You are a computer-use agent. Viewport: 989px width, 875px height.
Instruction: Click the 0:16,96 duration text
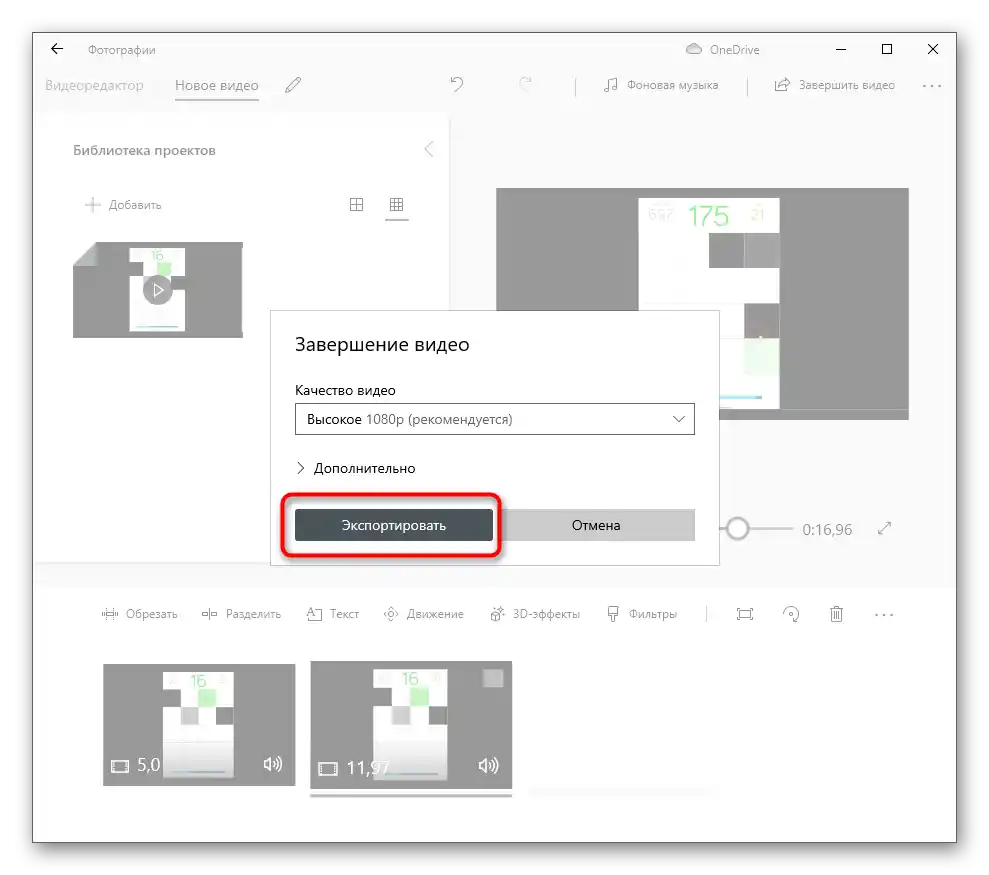827,529
